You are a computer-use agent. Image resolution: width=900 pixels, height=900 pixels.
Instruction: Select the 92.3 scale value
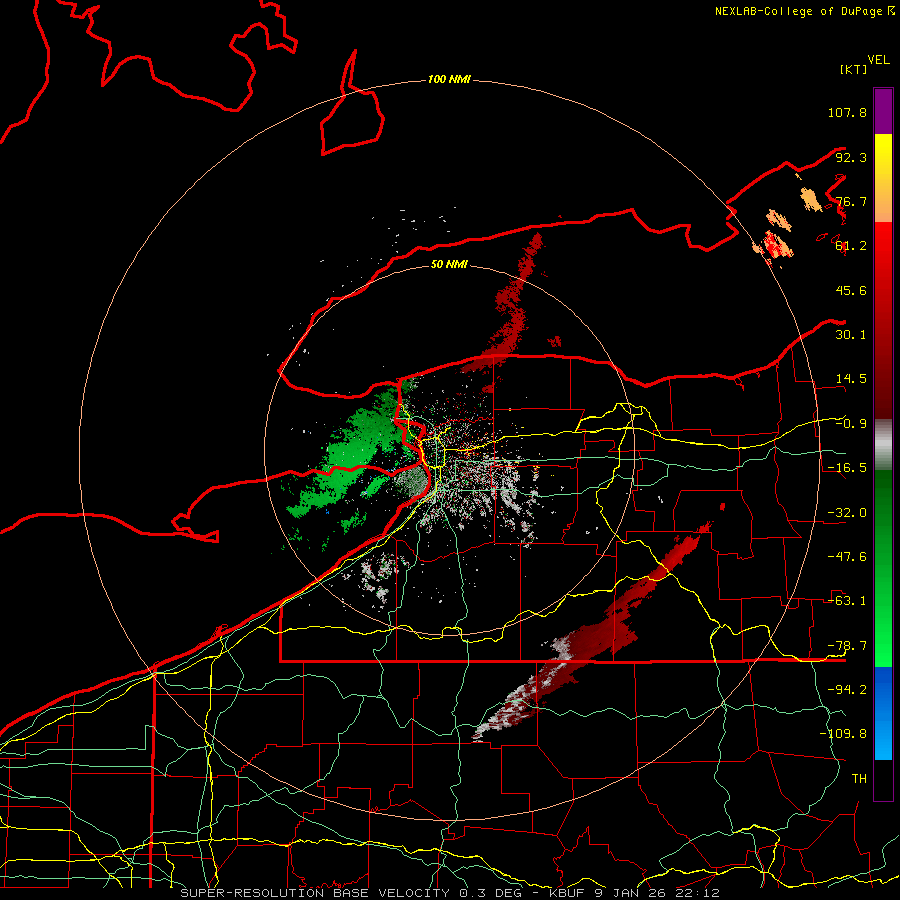pyautogui.click(x=851, y=157)
